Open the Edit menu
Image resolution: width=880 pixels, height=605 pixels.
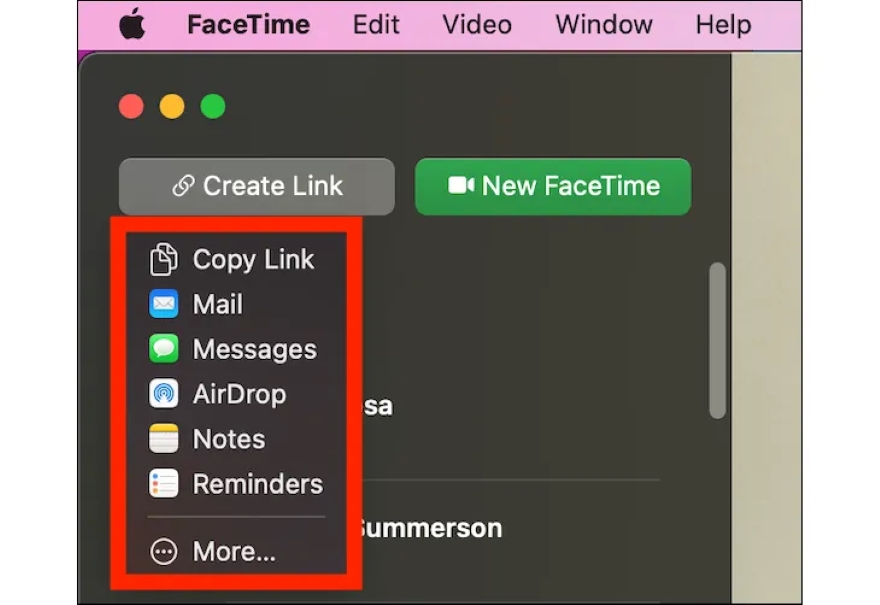(x=376, y=24)
